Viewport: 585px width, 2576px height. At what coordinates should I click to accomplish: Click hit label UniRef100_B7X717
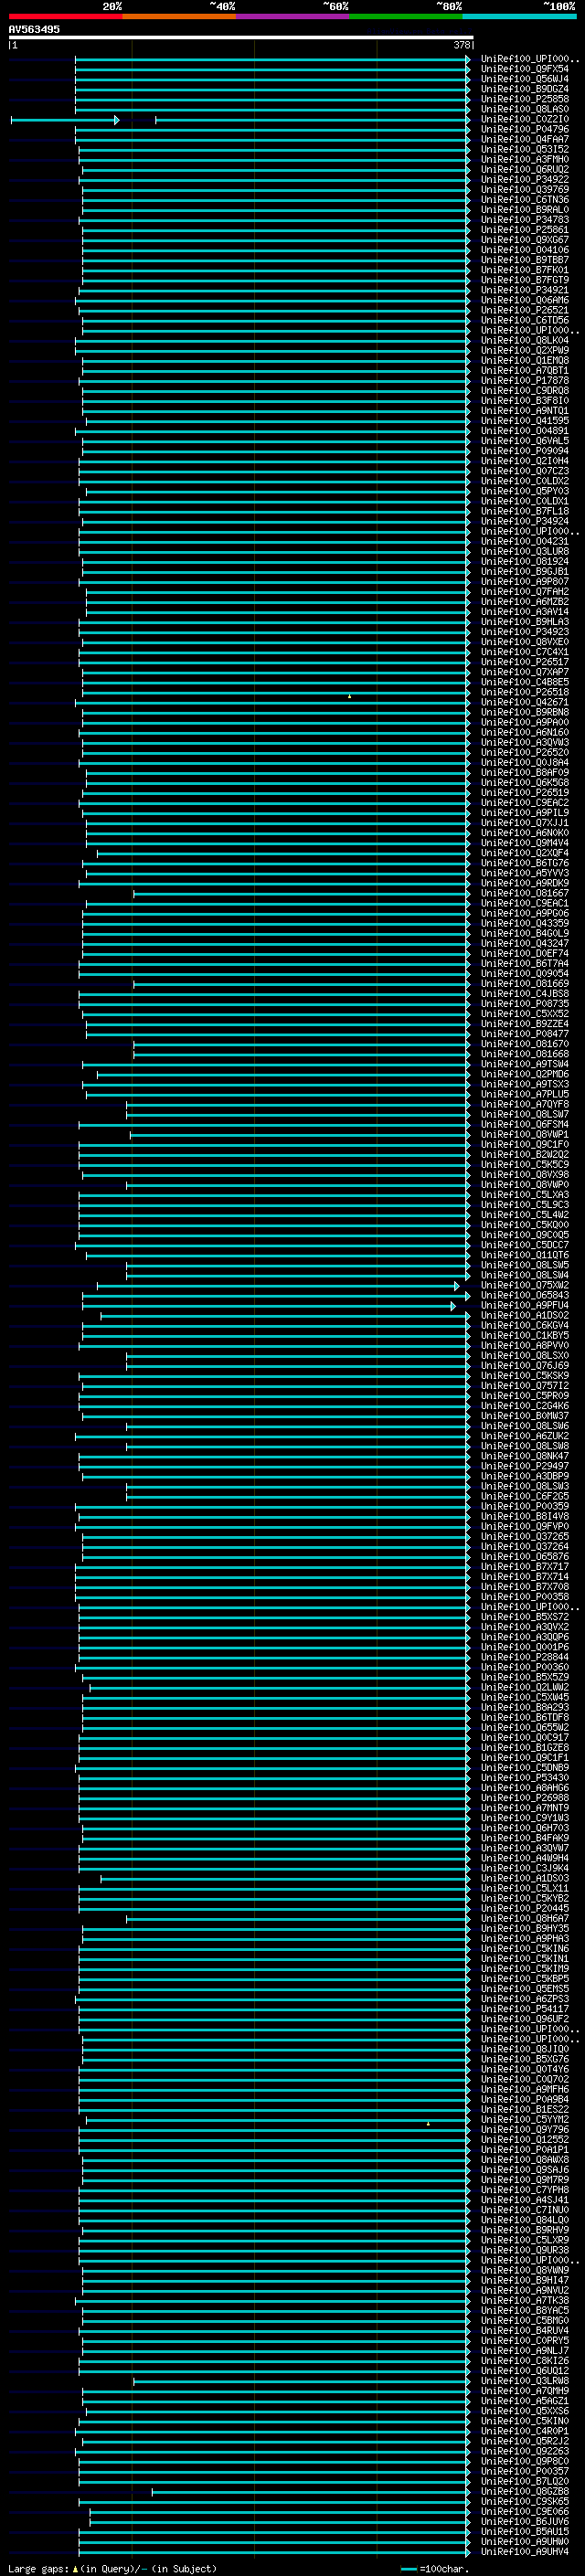pos(525,1566)
